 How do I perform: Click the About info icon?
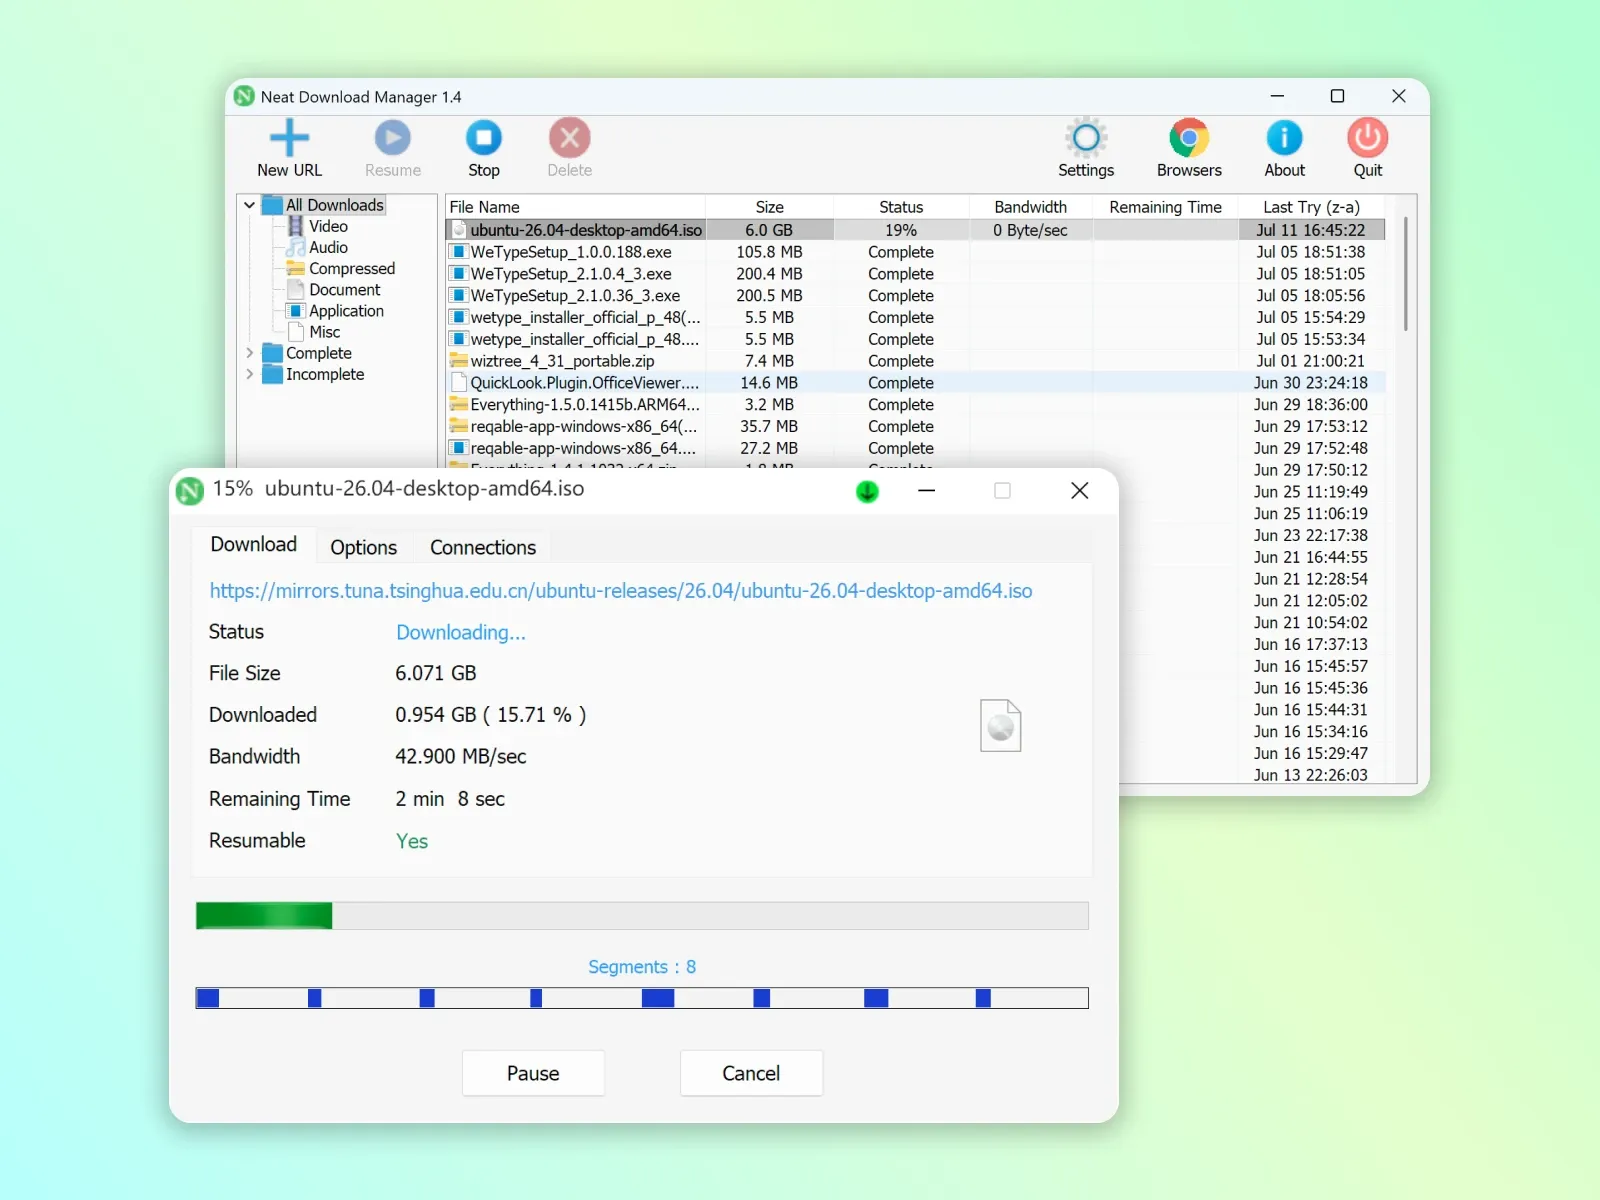click(x=1284, y=138)
